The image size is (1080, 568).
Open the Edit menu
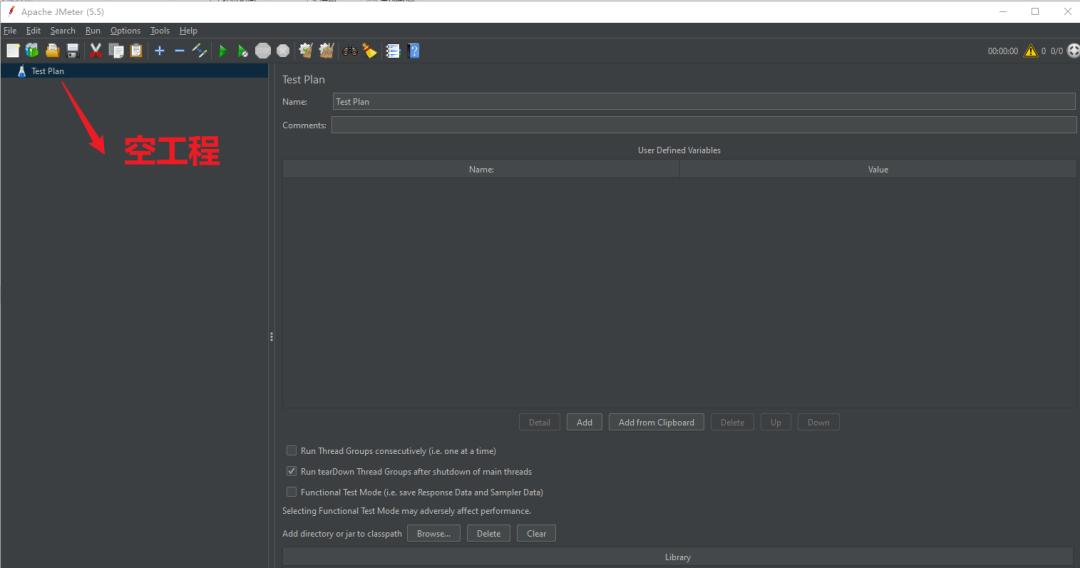(33, 31)
